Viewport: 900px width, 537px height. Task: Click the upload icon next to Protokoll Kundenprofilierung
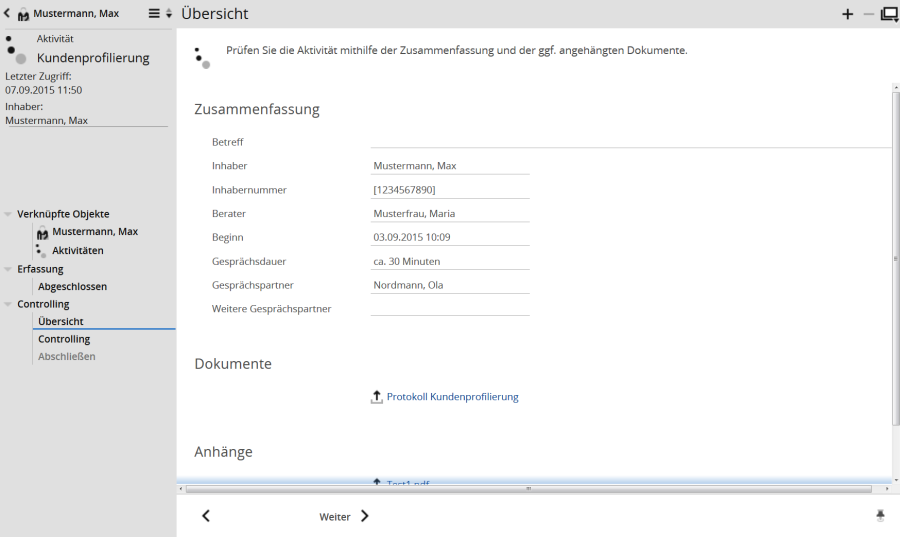pyautogui.click(x=377, y=397)
